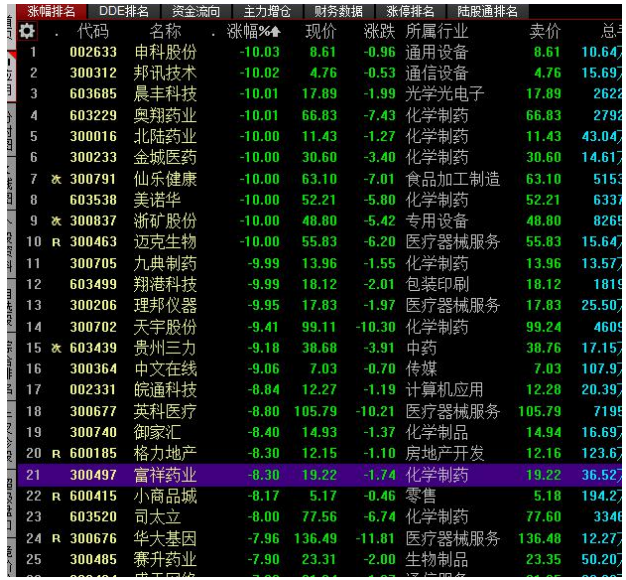Click the 房地产开发 industry cell

[445, 453]
